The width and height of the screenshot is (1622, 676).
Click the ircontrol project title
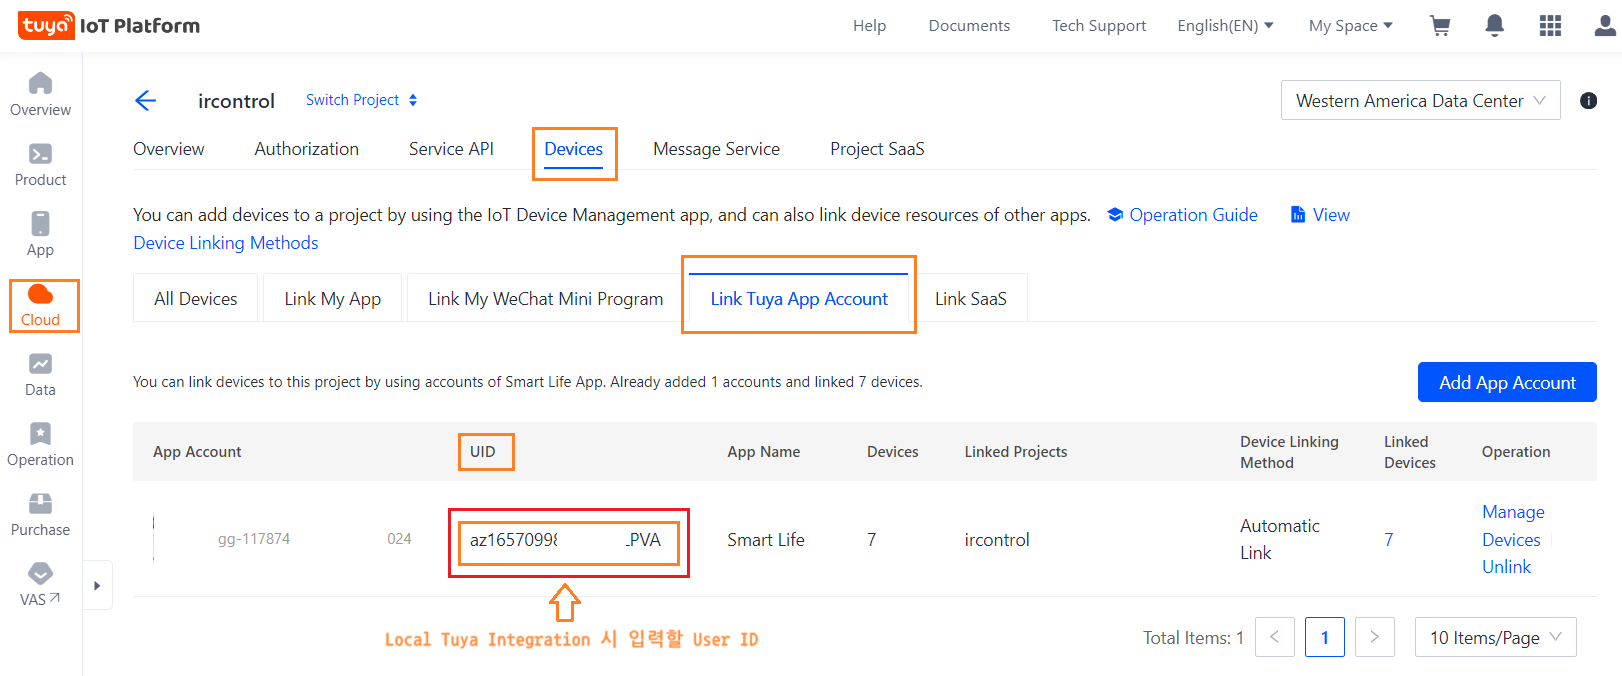coord(236,101)
